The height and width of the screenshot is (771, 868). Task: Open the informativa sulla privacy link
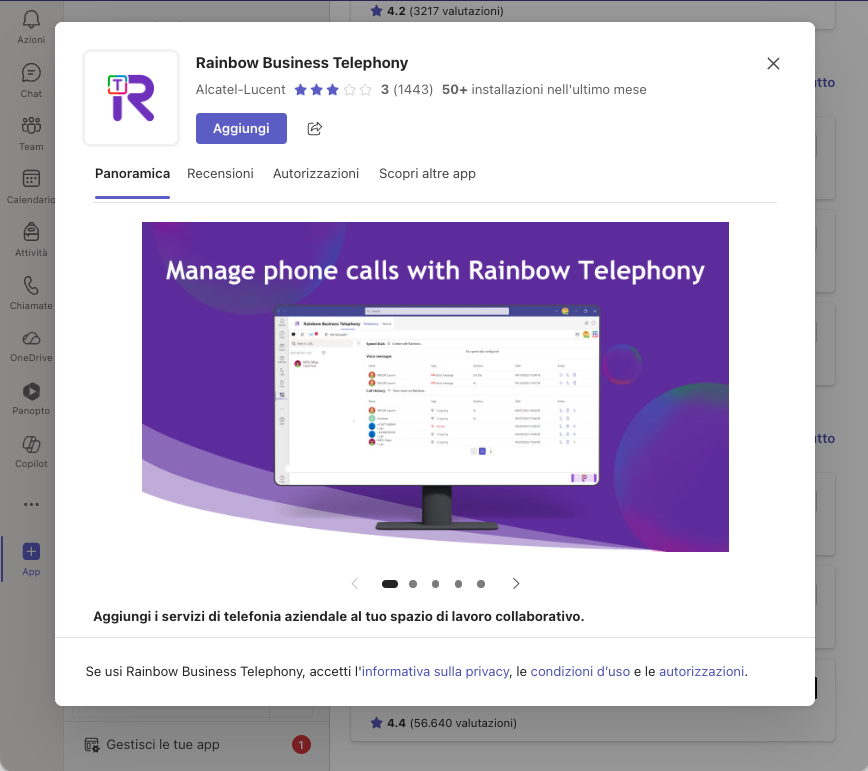[x=435, y=671]
